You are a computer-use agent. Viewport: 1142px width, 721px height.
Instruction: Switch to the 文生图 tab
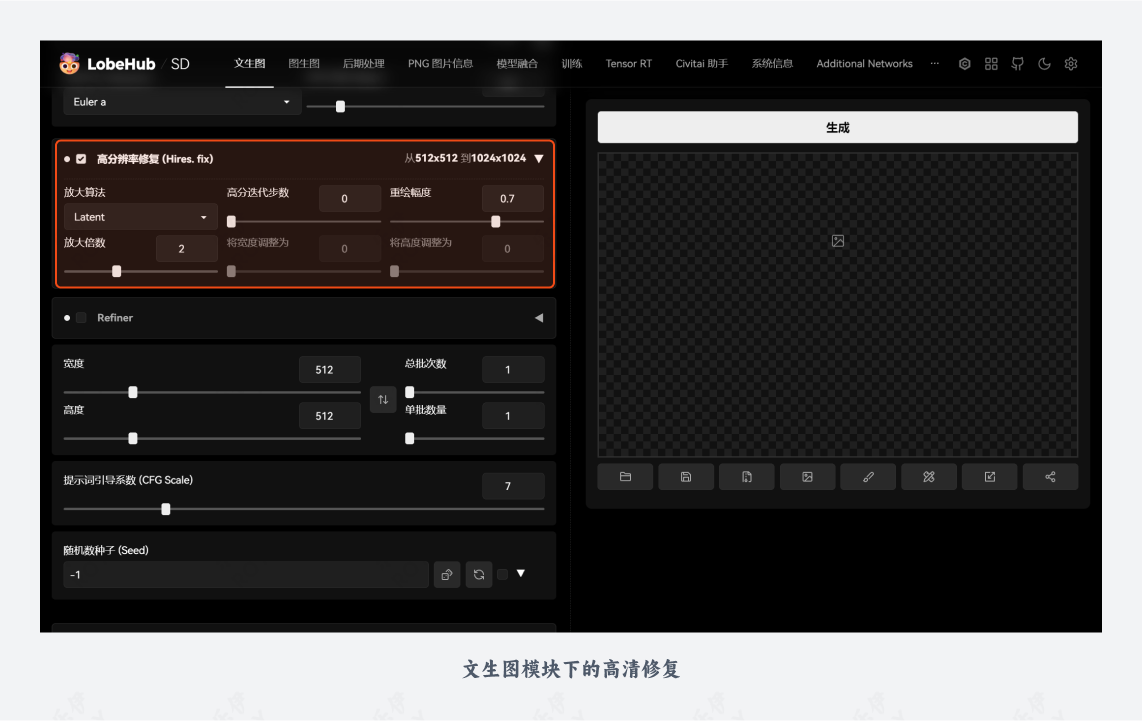tap(249, 63)
